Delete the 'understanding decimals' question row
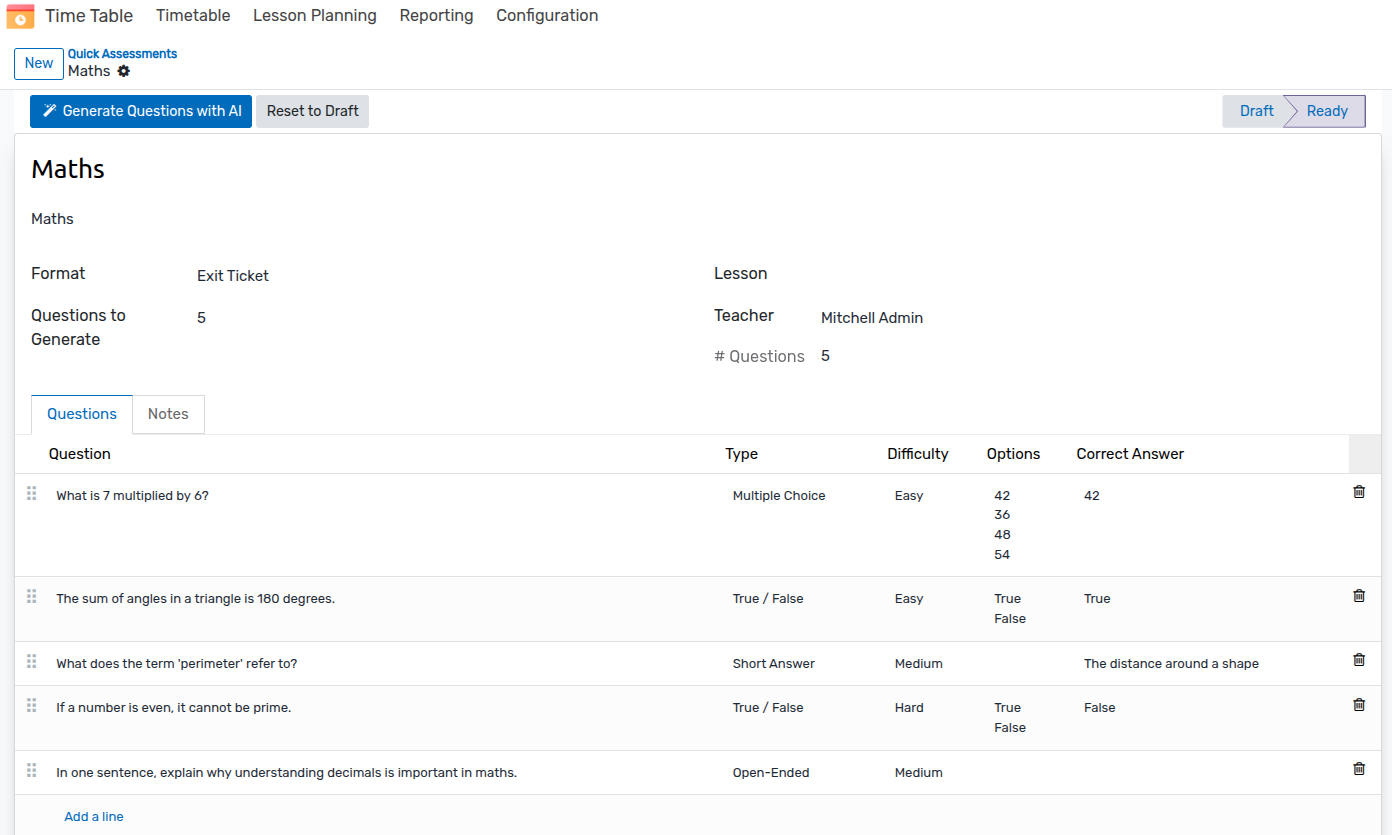The height and width of the screenshot is (835, 1392). click(1358, 768)
